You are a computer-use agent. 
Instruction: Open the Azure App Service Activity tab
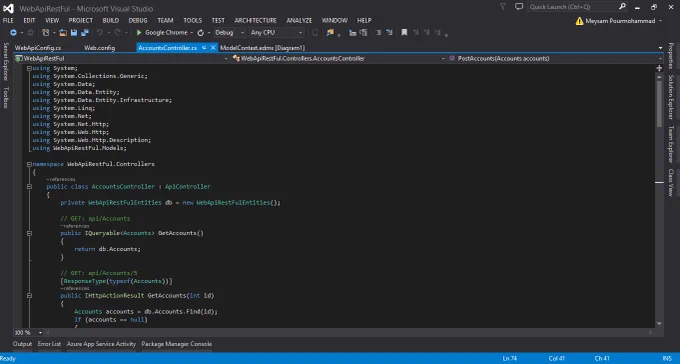click(x=101, y=344)
